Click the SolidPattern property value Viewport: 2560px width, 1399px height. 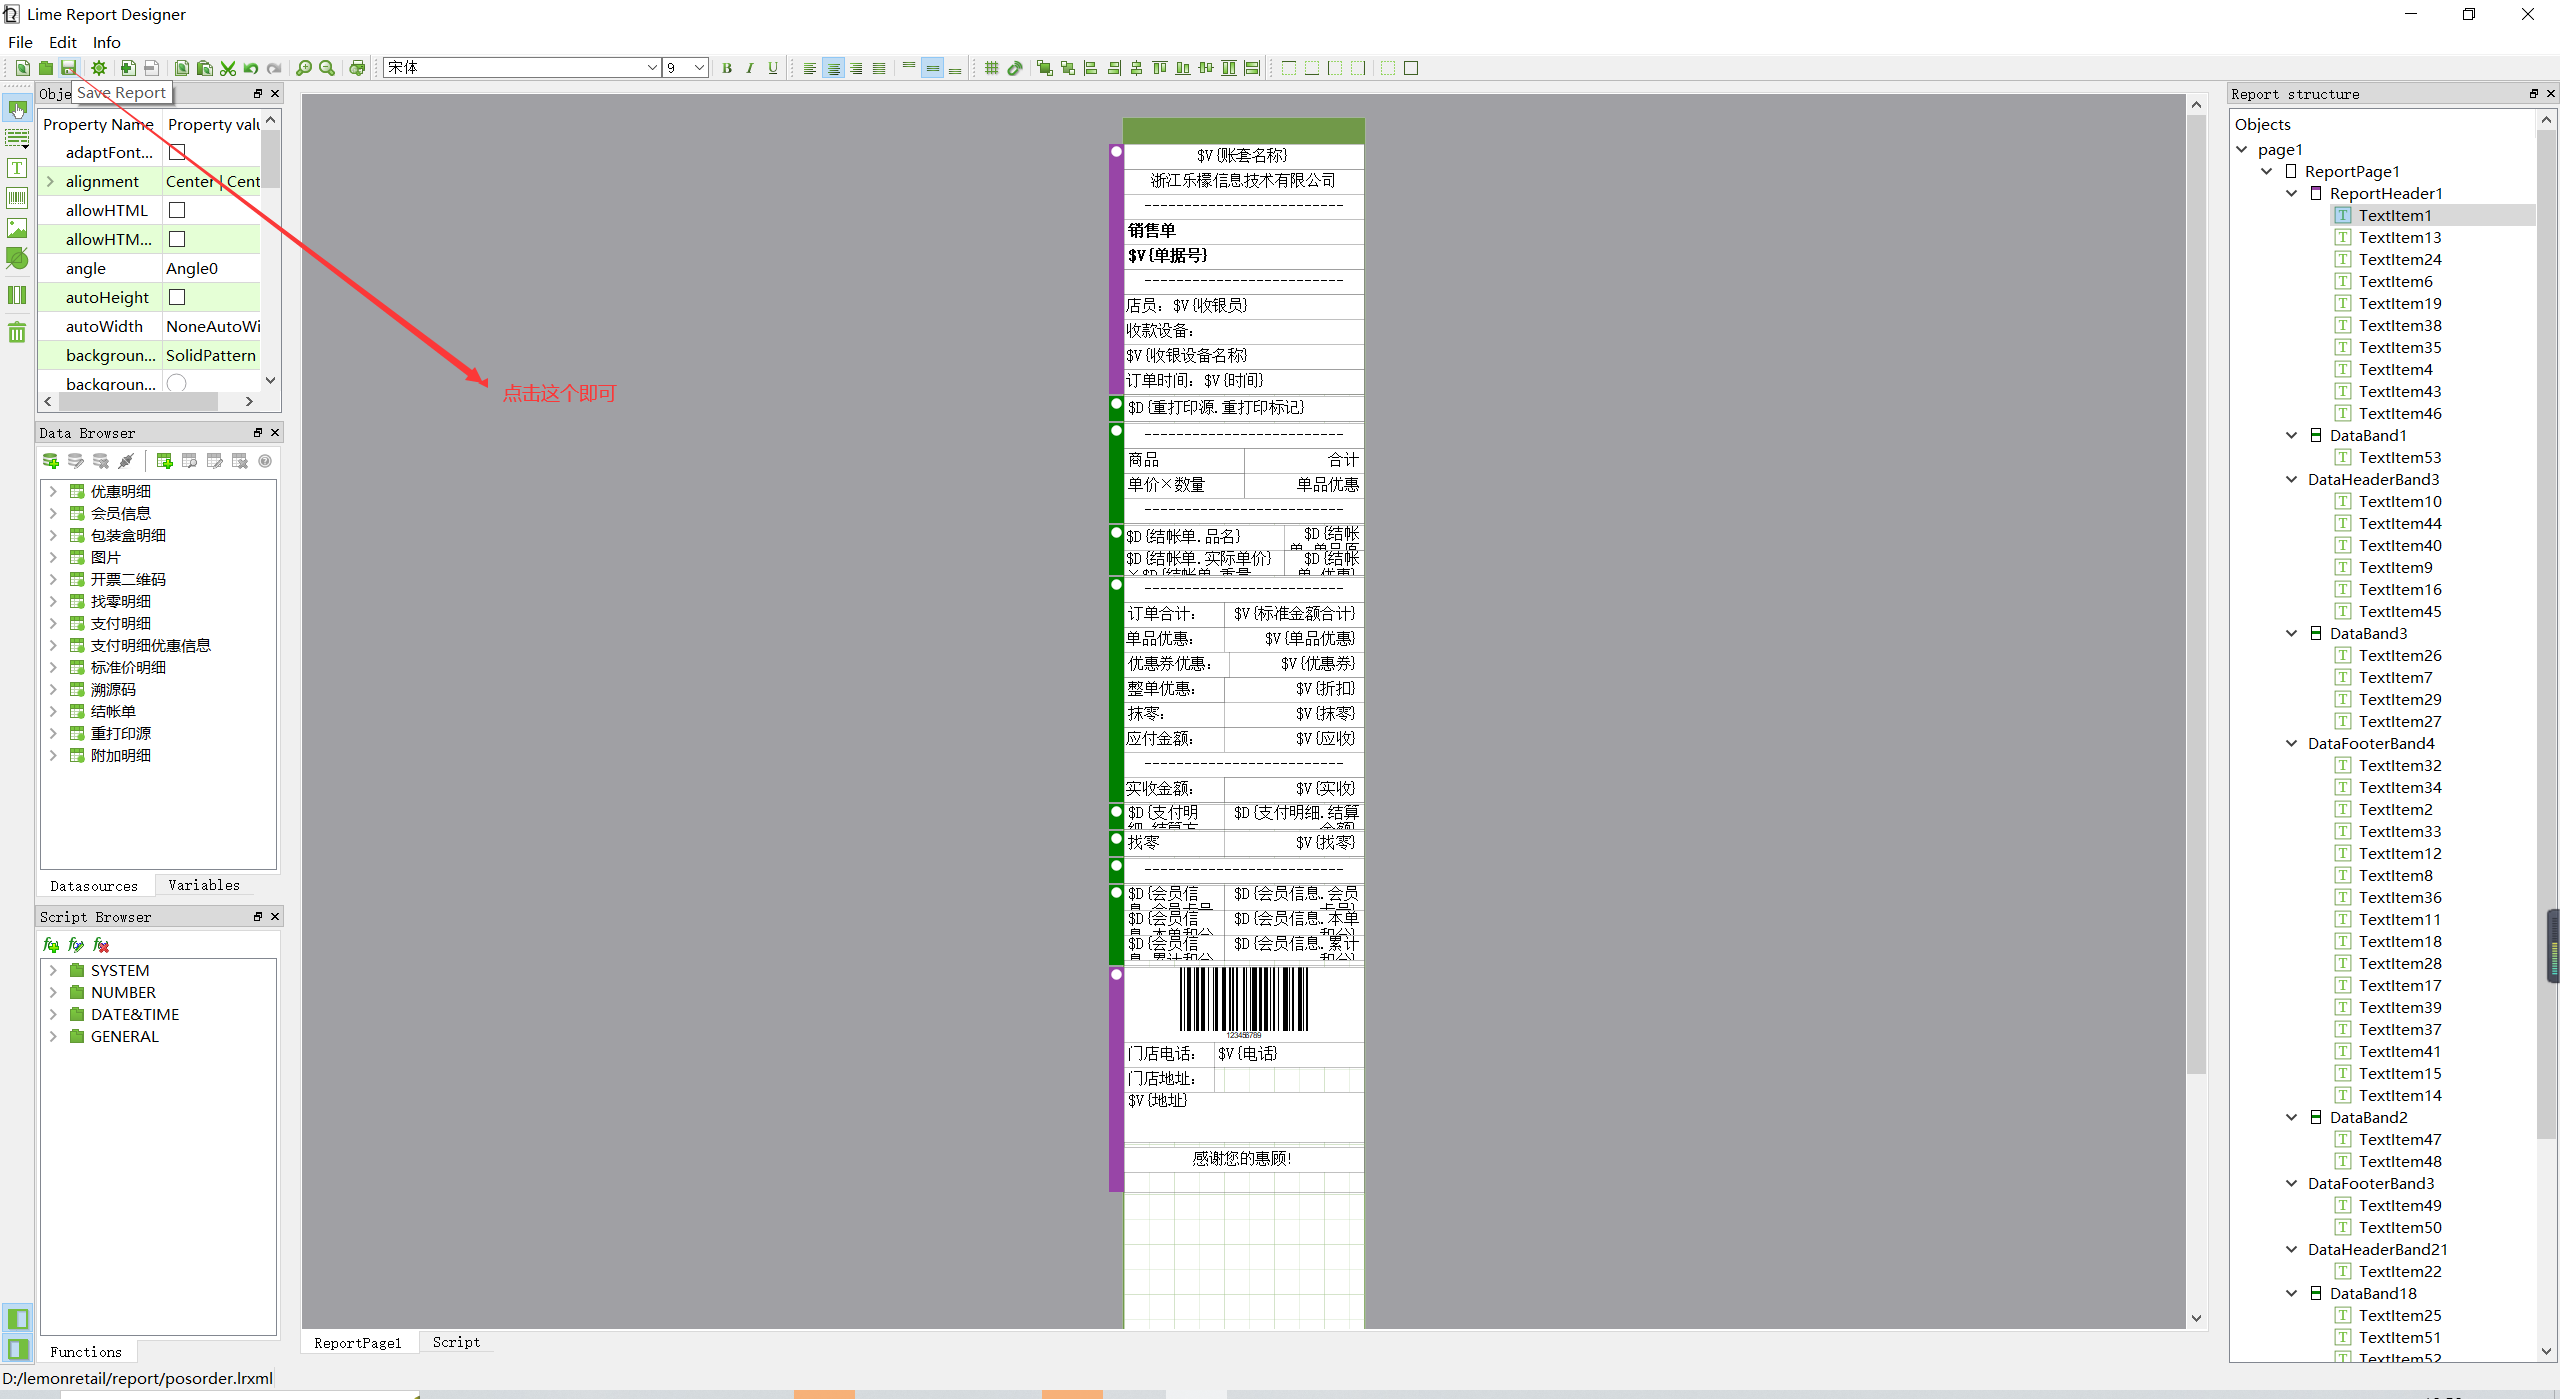[x=211, y=355]
